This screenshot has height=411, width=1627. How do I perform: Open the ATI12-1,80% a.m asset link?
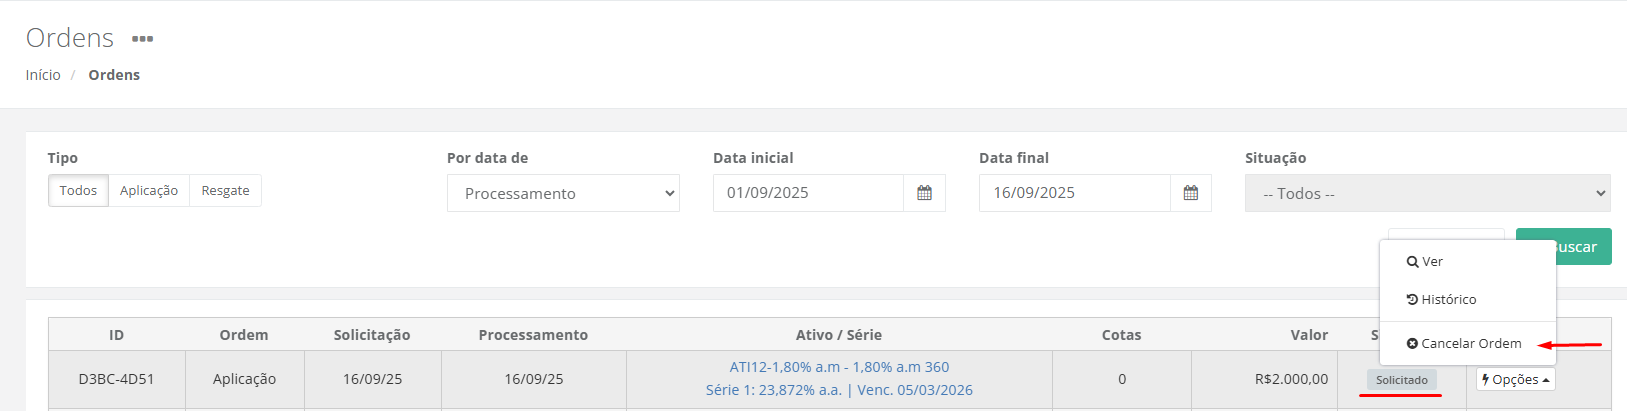839,367
